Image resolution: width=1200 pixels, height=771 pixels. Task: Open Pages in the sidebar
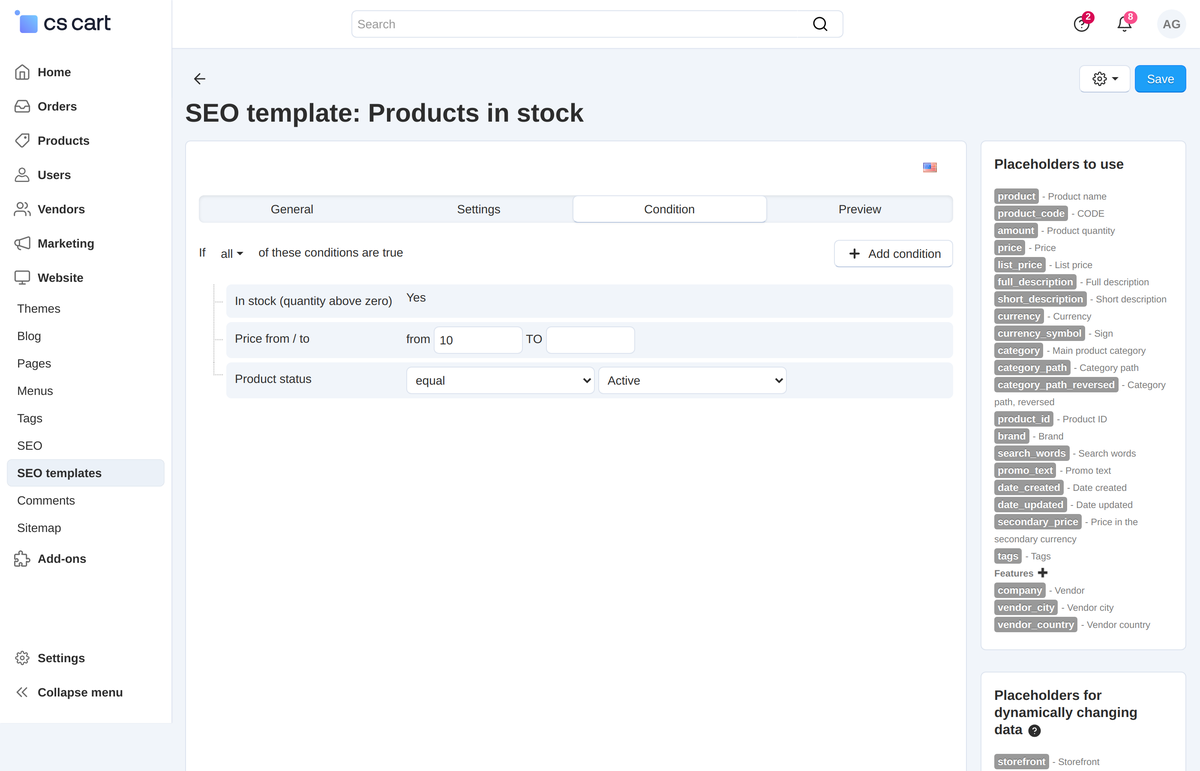34,364
